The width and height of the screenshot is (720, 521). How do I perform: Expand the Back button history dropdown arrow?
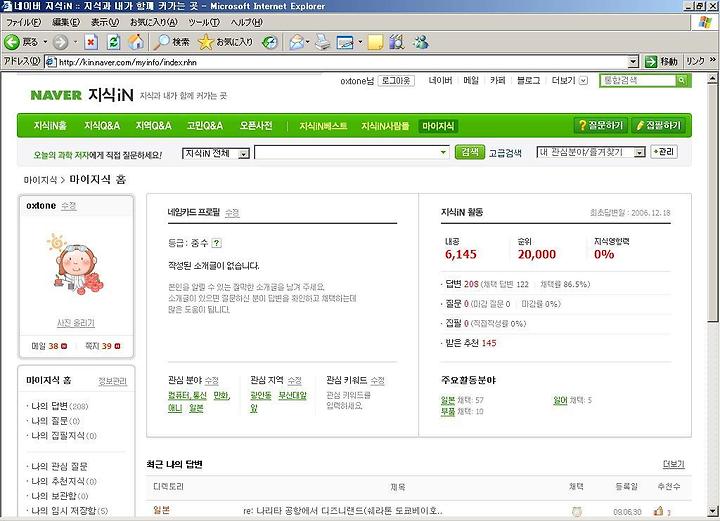(45, 42)
